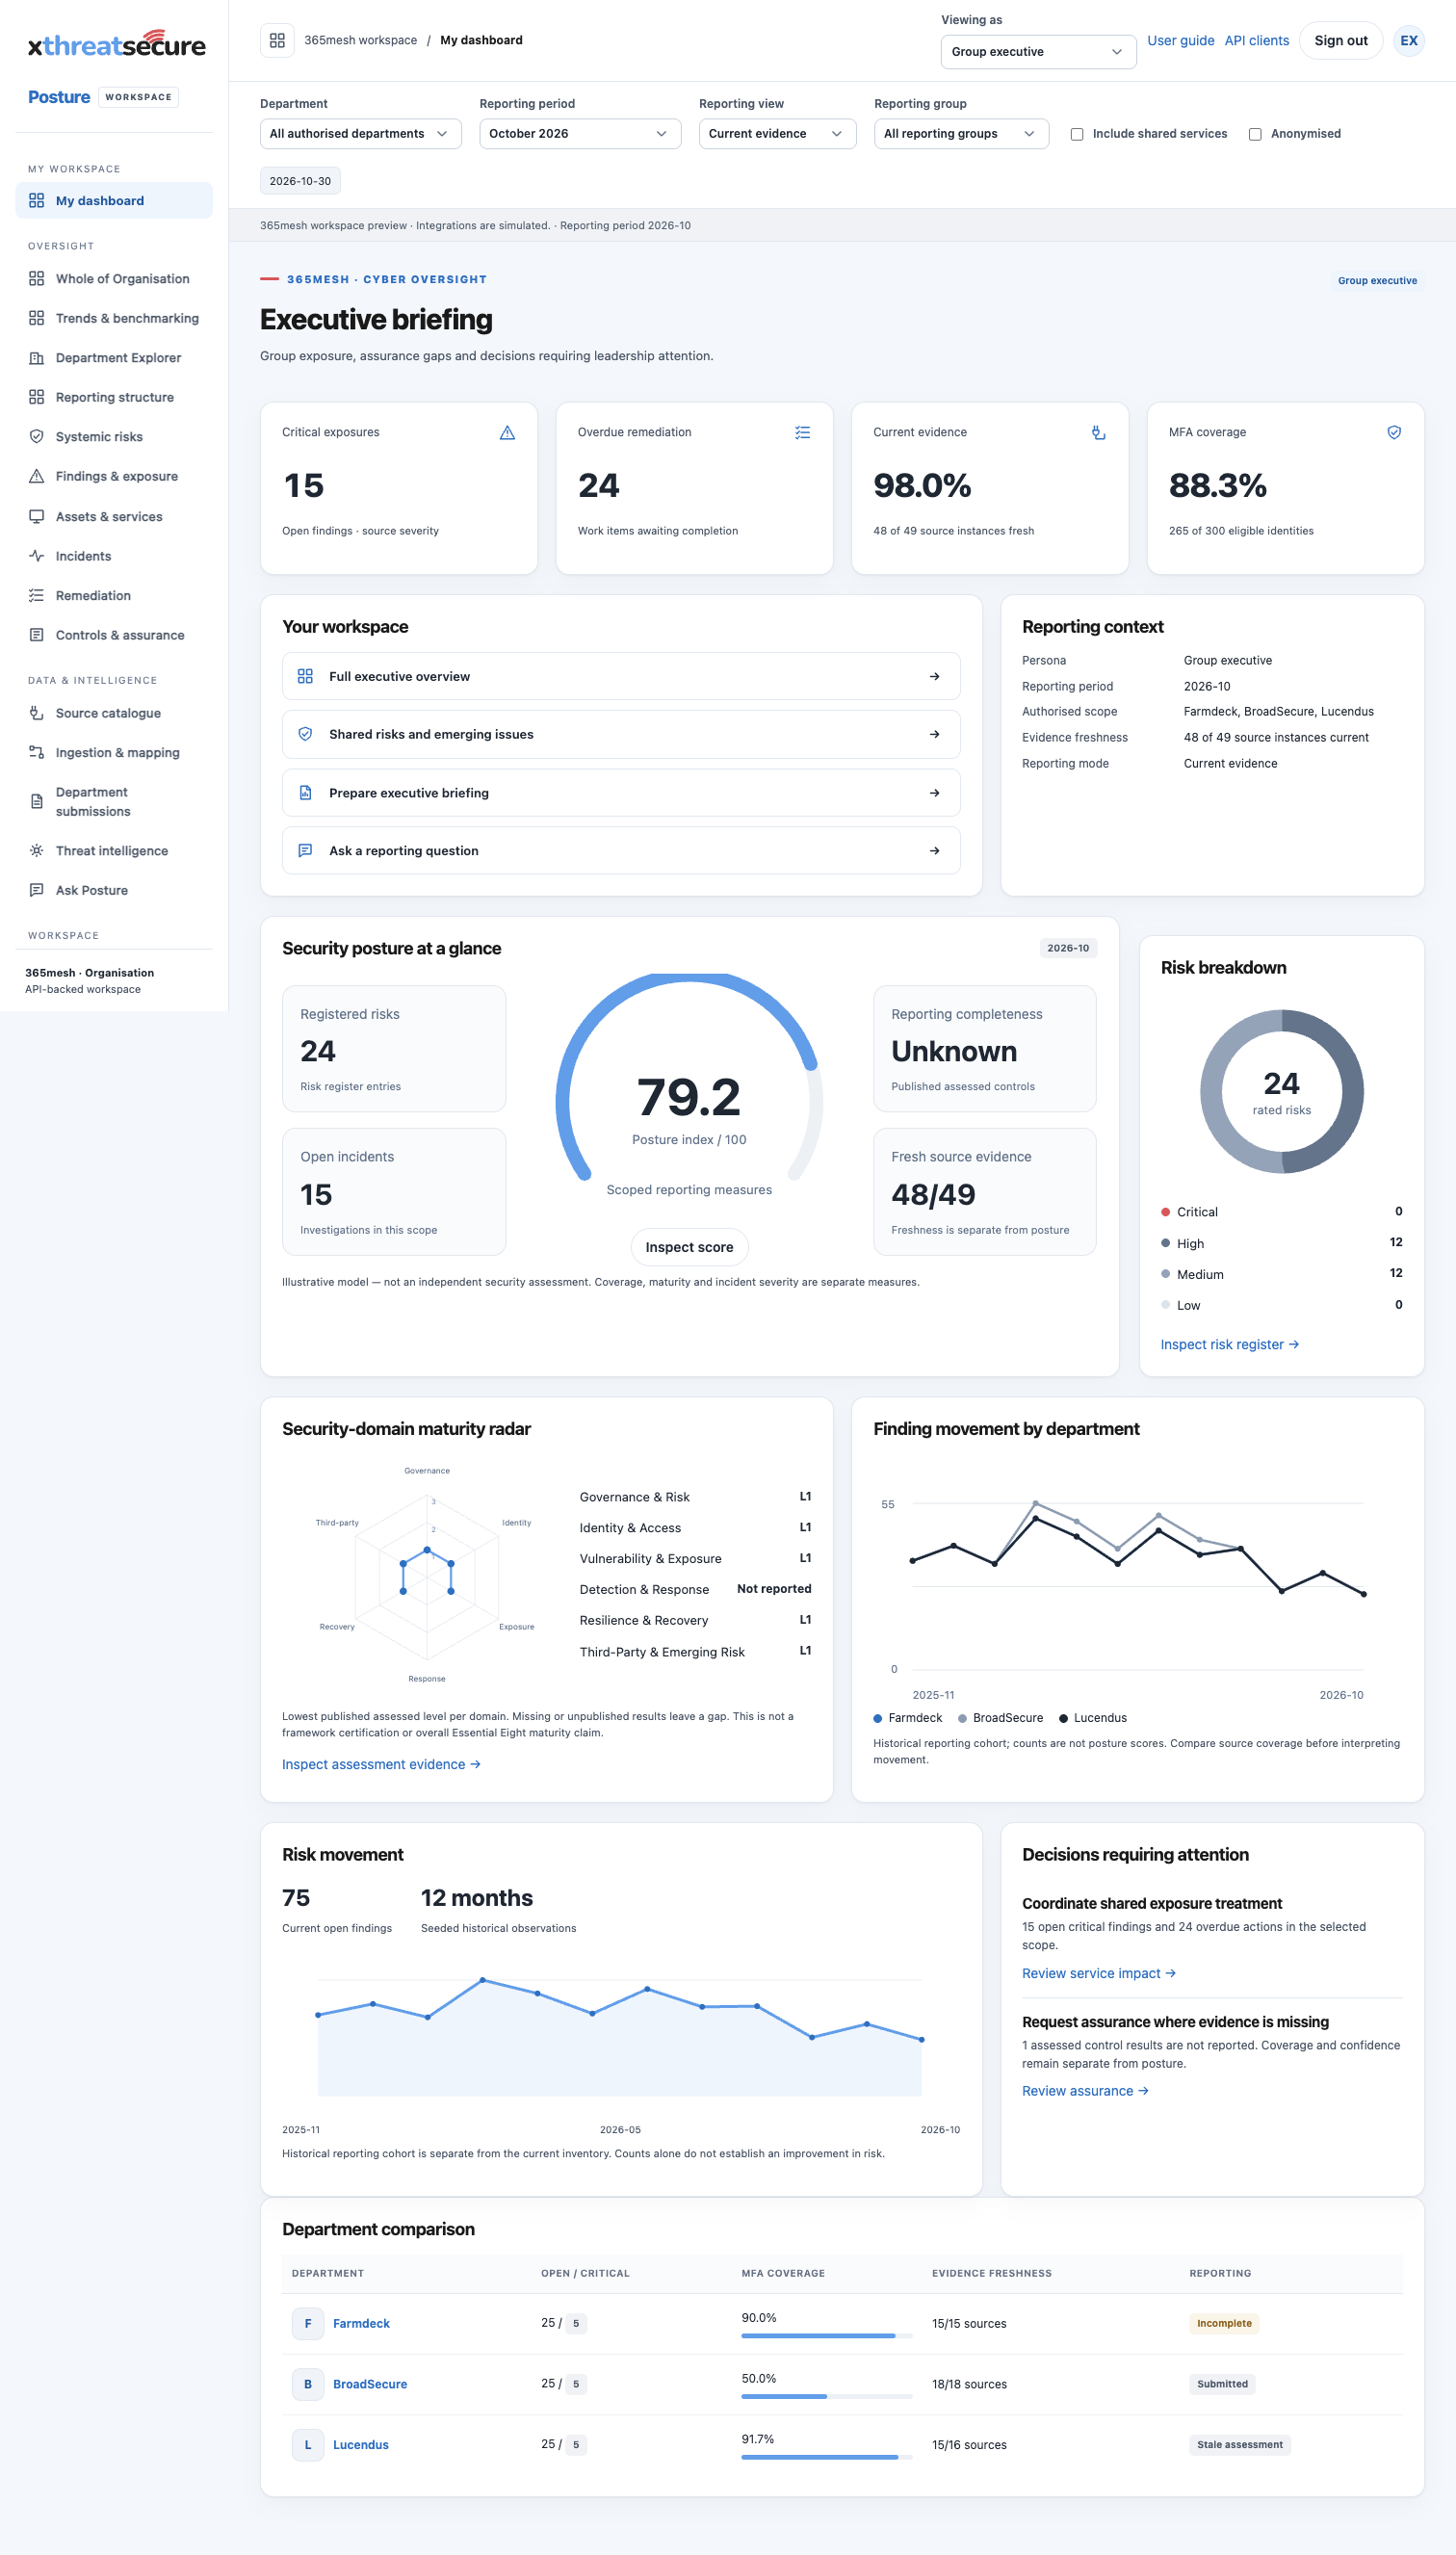Click the Sign out button
This screenshot has height=2555, width=1456.
coord(1340,40)
